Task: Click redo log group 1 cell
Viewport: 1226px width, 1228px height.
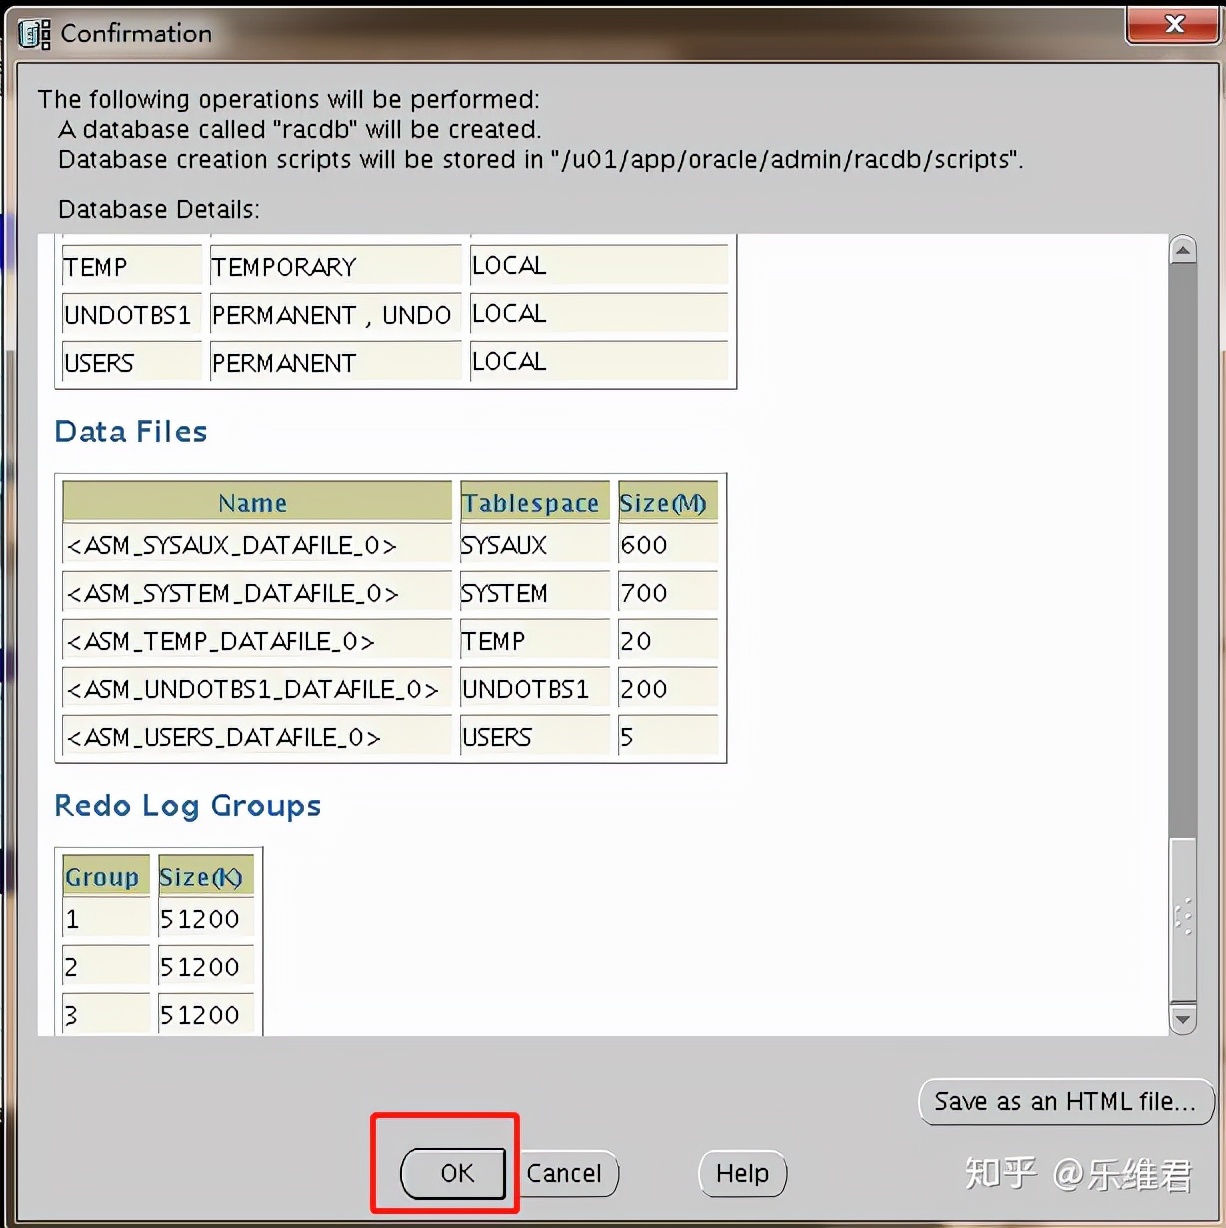Action: tap(105, 920)
